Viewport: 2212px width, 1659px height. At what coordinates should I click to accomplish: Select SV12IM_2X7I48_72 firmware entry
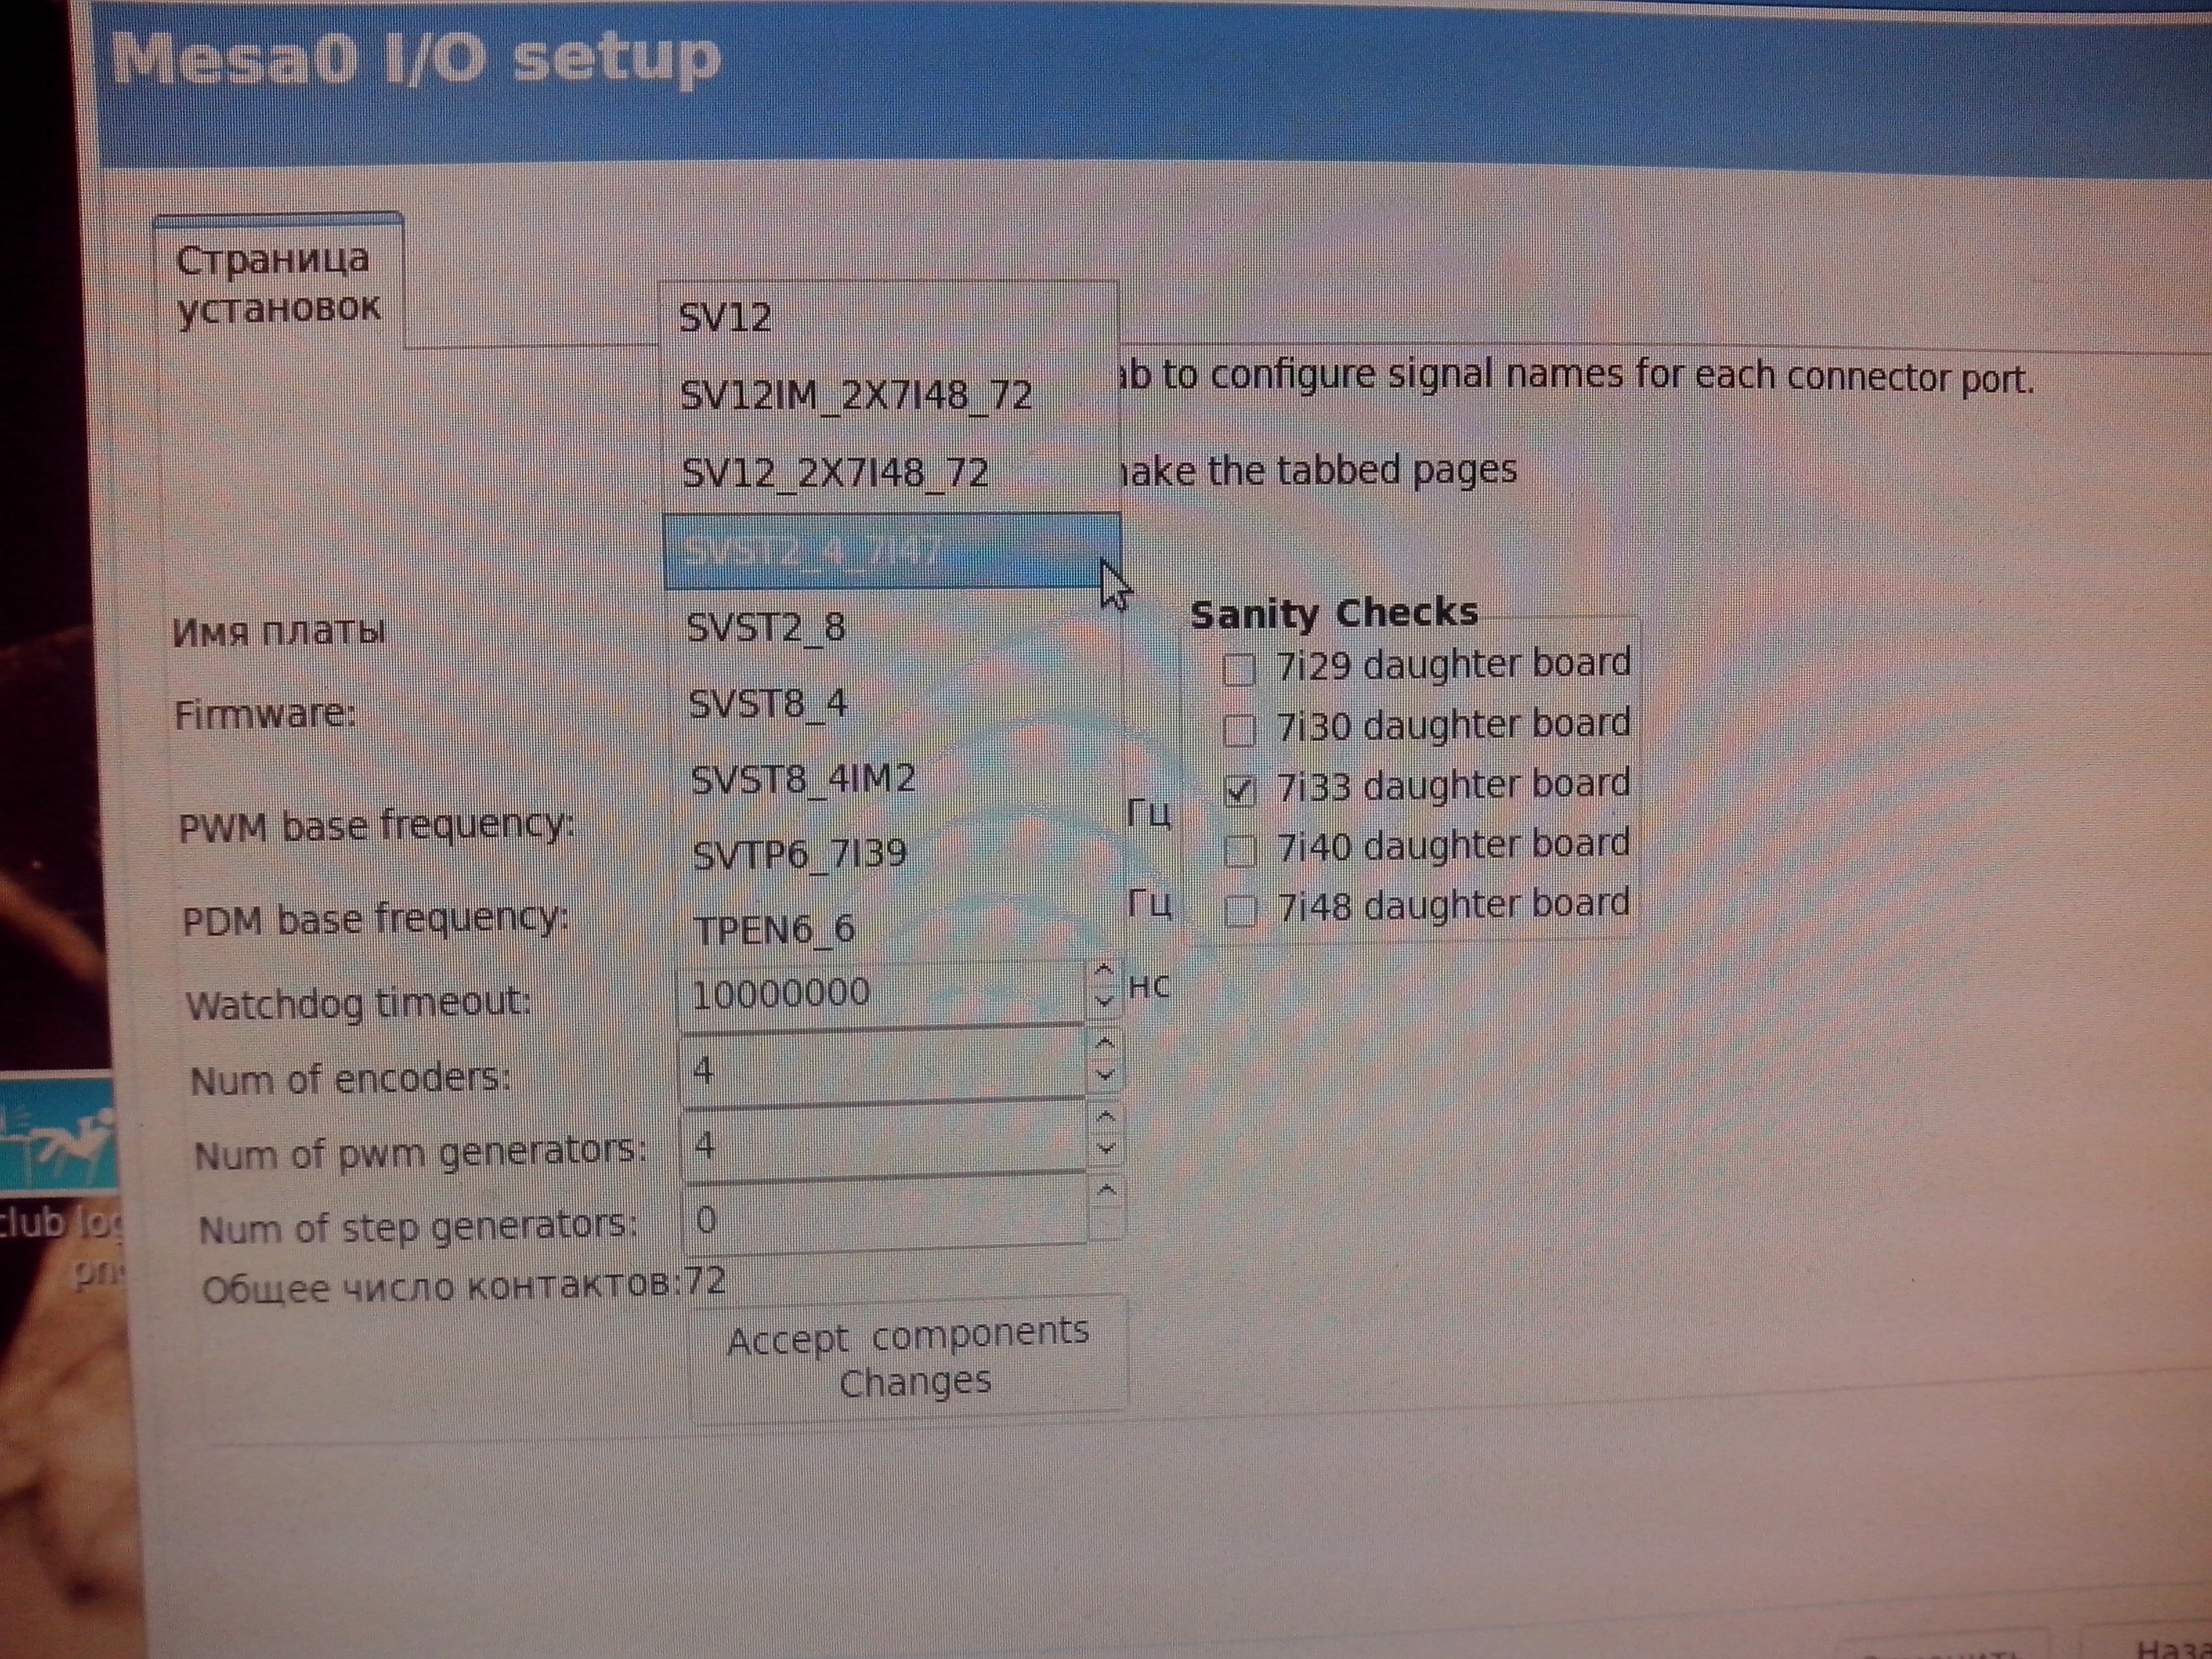click(x=856, y=396)
